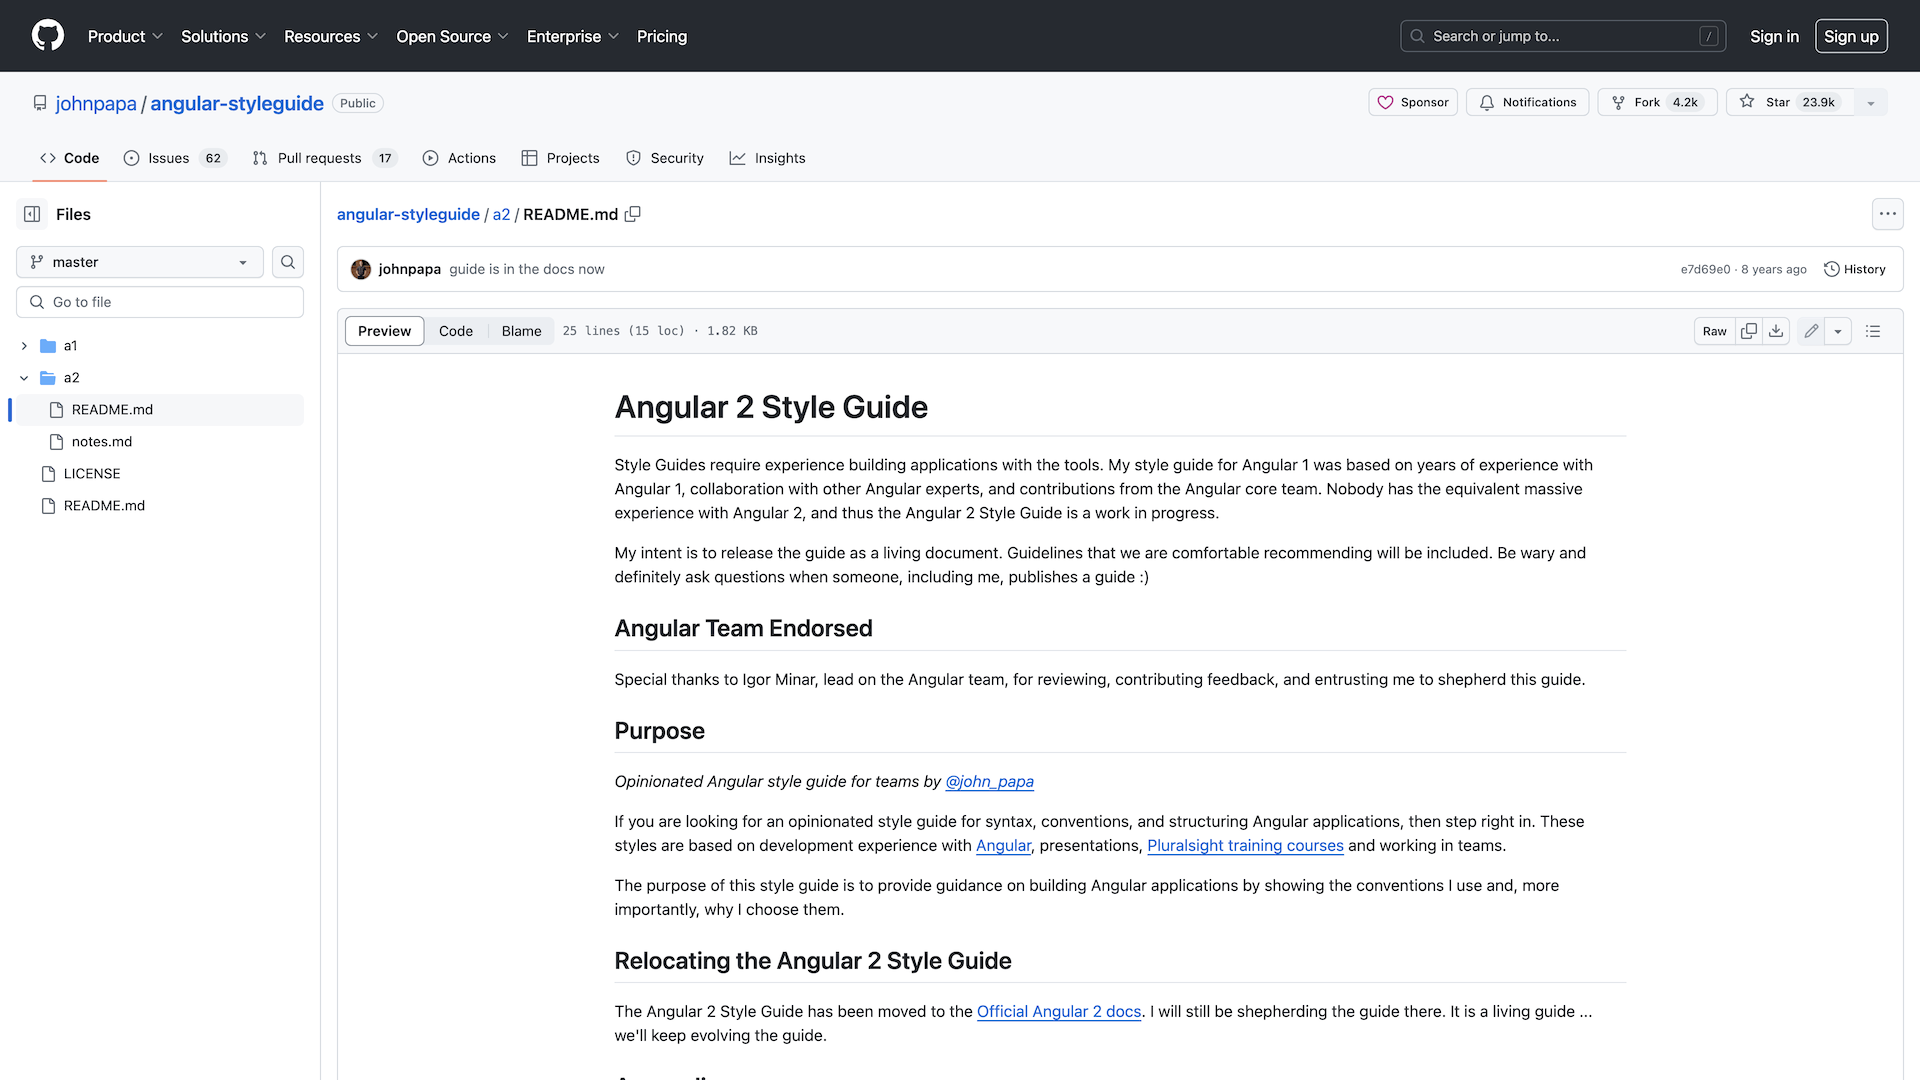Screen dimensions: 1920x1080
Task: Expand the a1 folder chevron
Action: 24,346
